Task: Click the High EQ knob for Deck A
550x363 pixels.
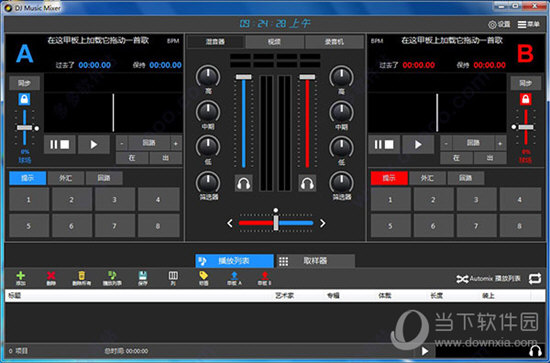Action: (208, 76)
